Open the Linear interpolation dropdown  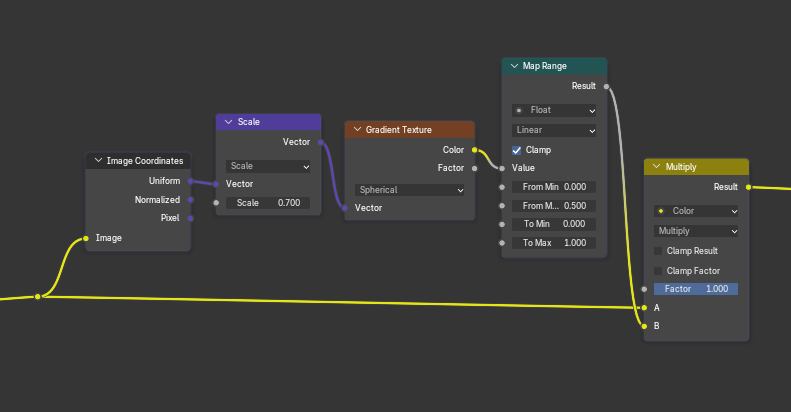point(554,130)
